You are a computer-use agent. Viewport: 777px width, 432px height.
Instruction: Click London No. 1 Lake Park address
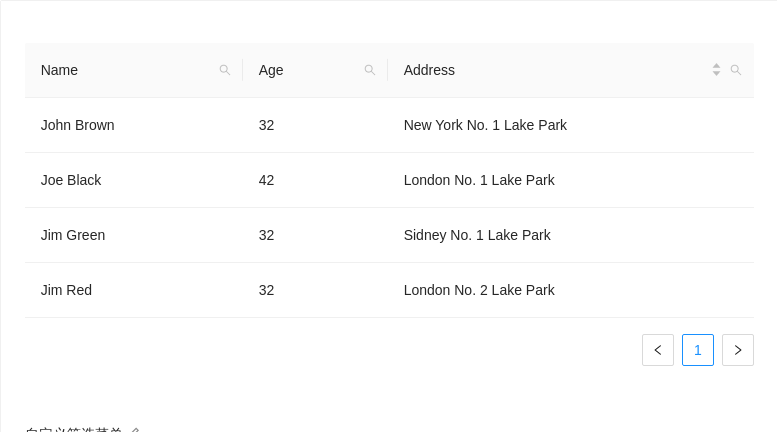coord(479,180)
